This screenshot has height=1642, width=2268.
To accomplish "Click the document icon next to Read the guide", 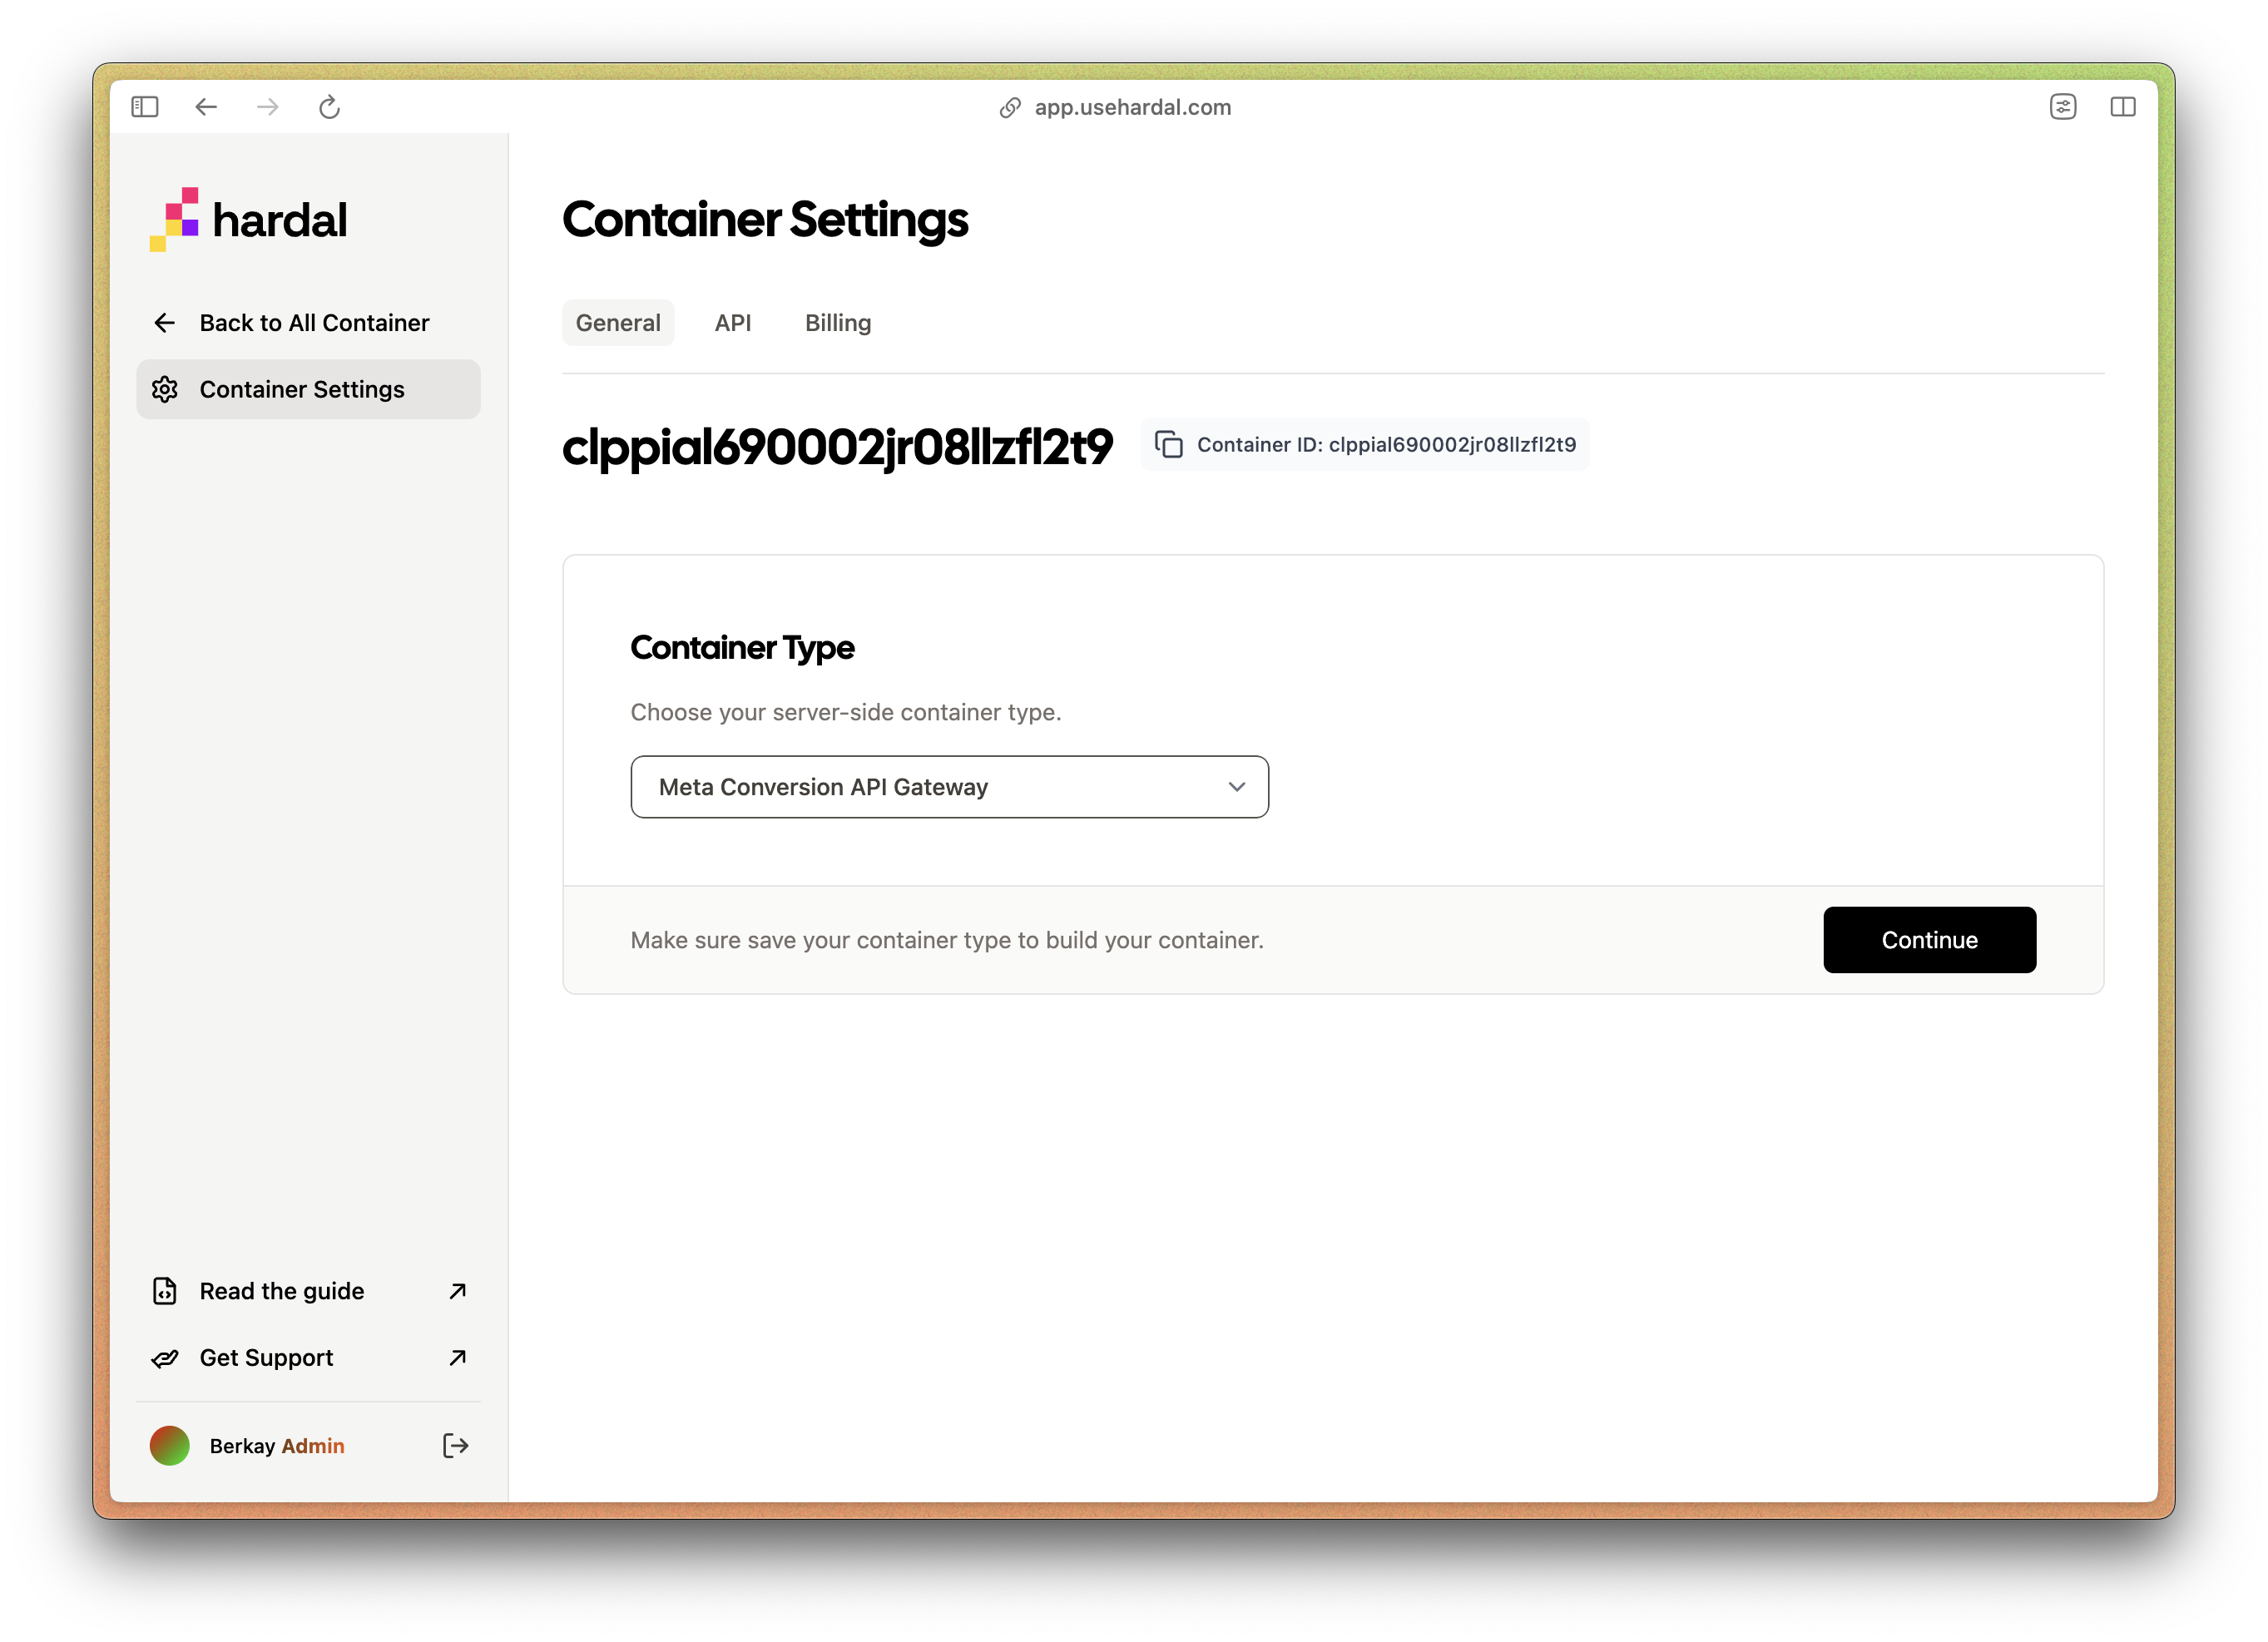I will [165, 1291].
